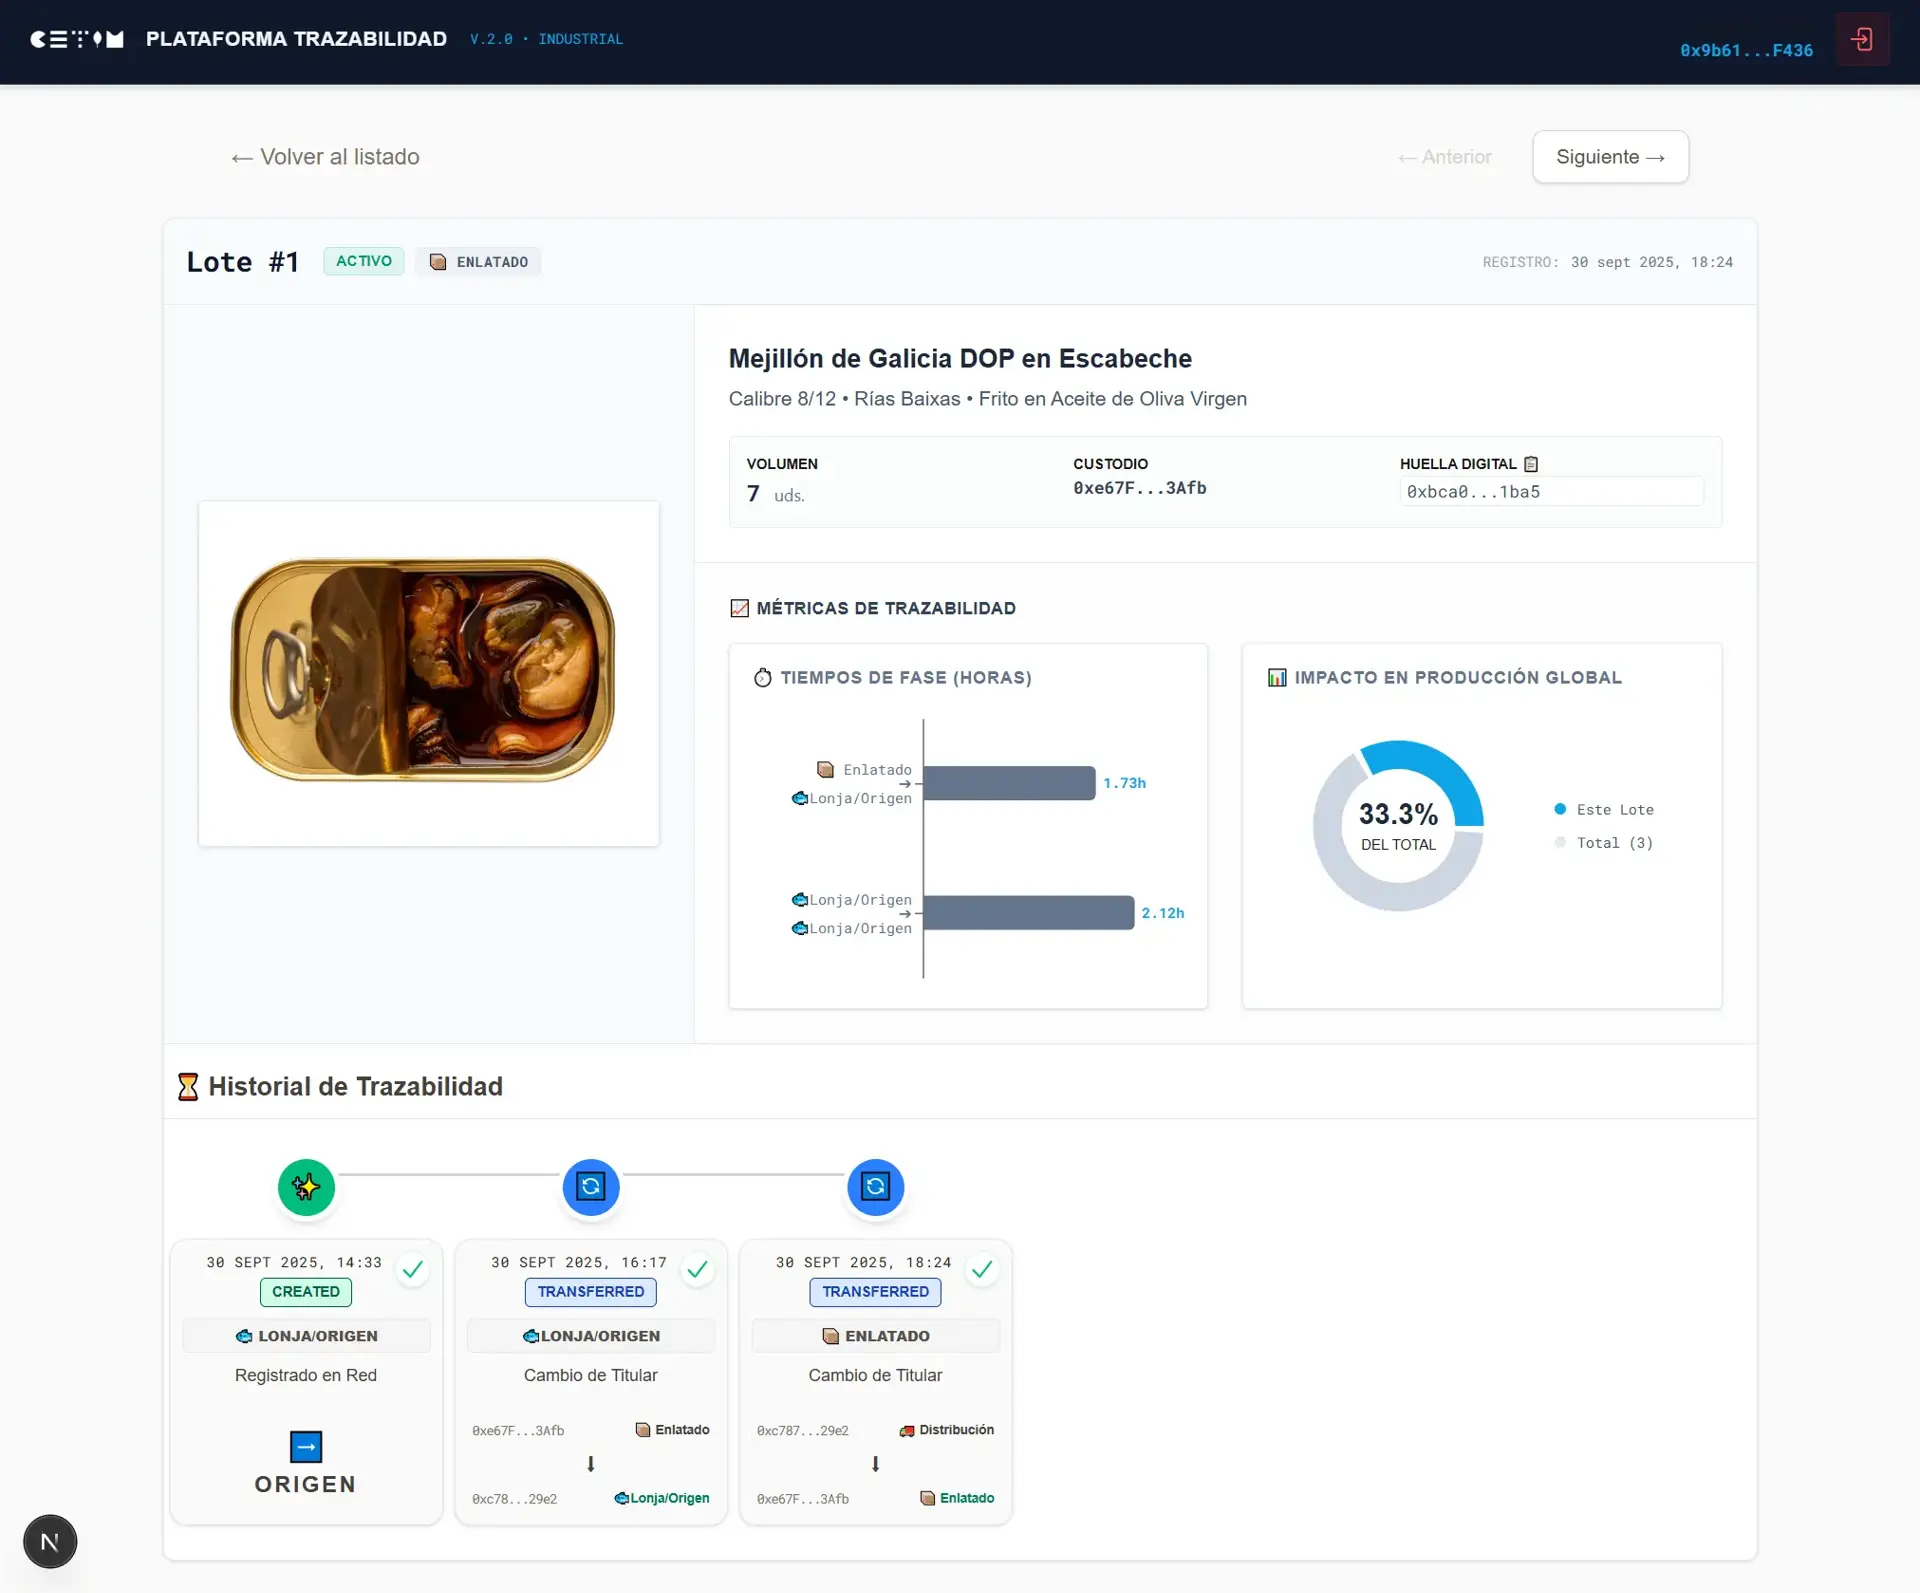The height and width of the screenshot is (1593, 1920).
Task: Click the platform logo in the header
Action: [77, 39]
